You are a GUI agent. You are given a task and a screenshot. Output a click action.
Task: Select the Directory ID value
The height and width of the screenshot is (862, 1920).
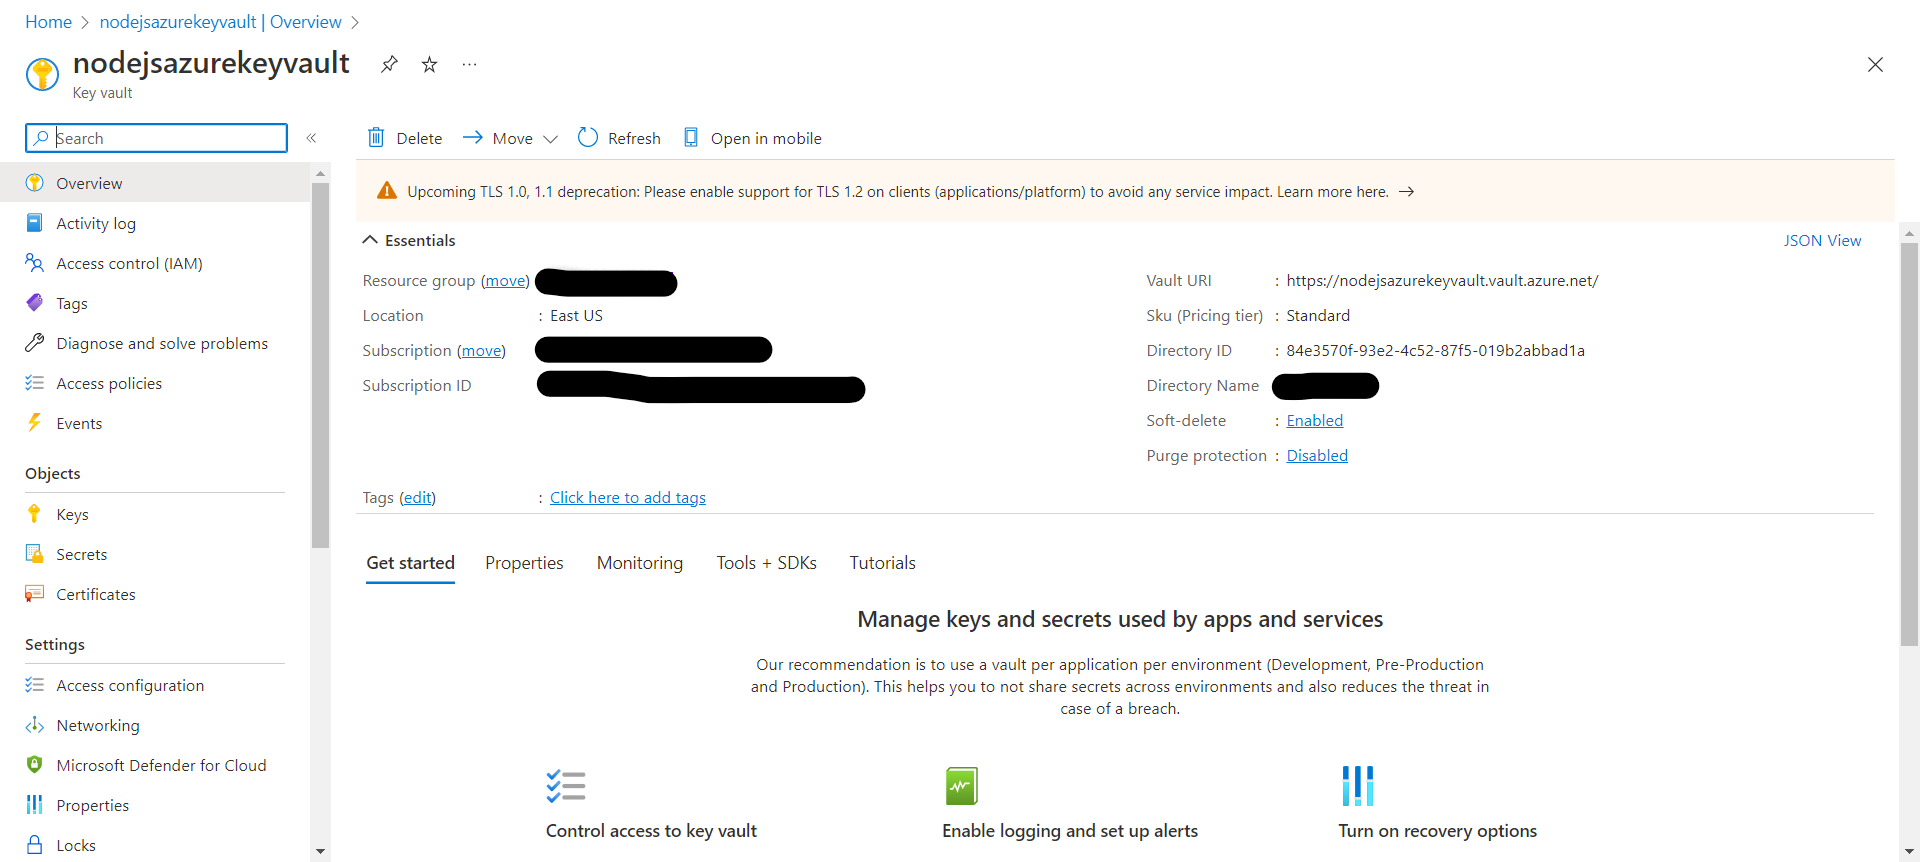tap(1435, 350)
